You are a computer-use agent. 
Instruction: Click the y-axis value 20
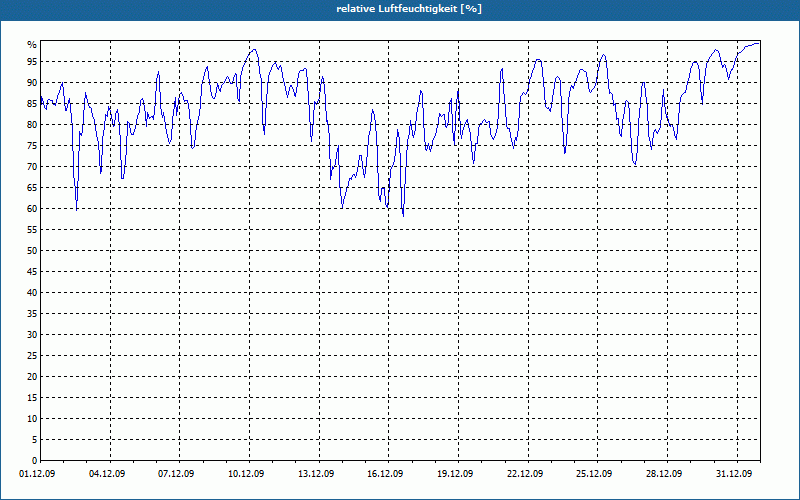32,377
